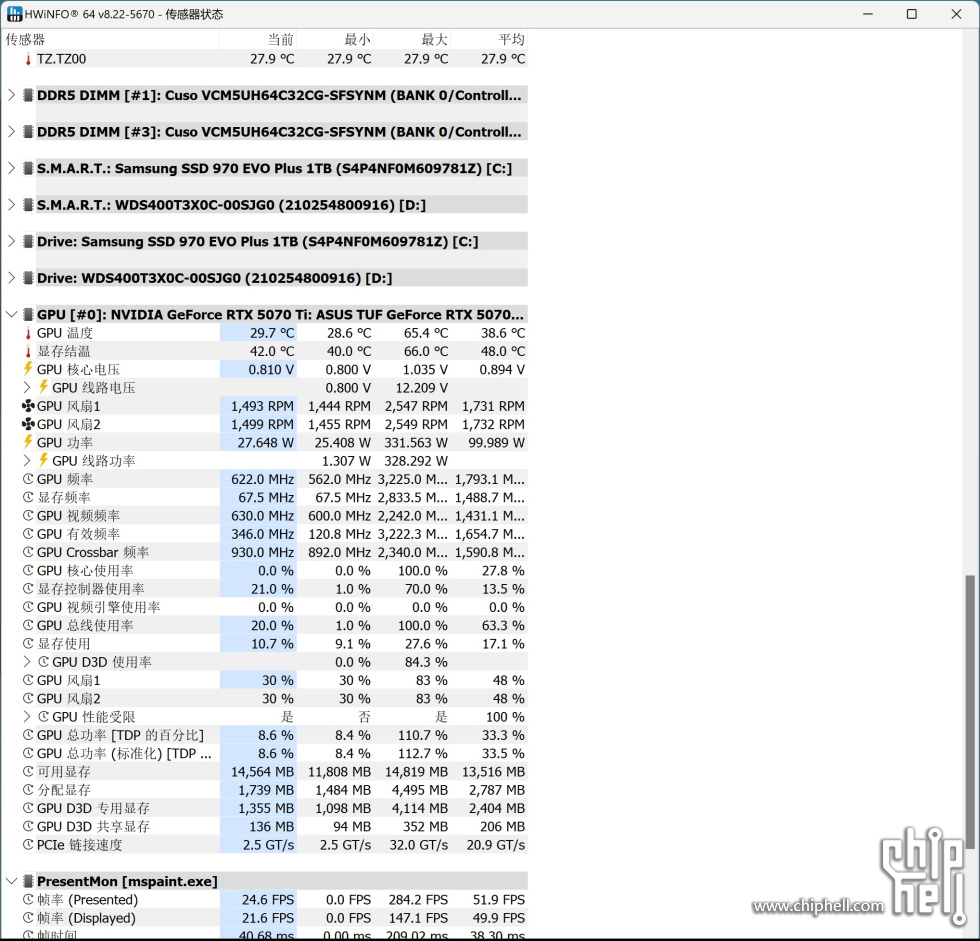This screenshot has width=980, height=941.
Task: Click the gauge icon next to GPU 总线使用率
Action: (28, 625)
